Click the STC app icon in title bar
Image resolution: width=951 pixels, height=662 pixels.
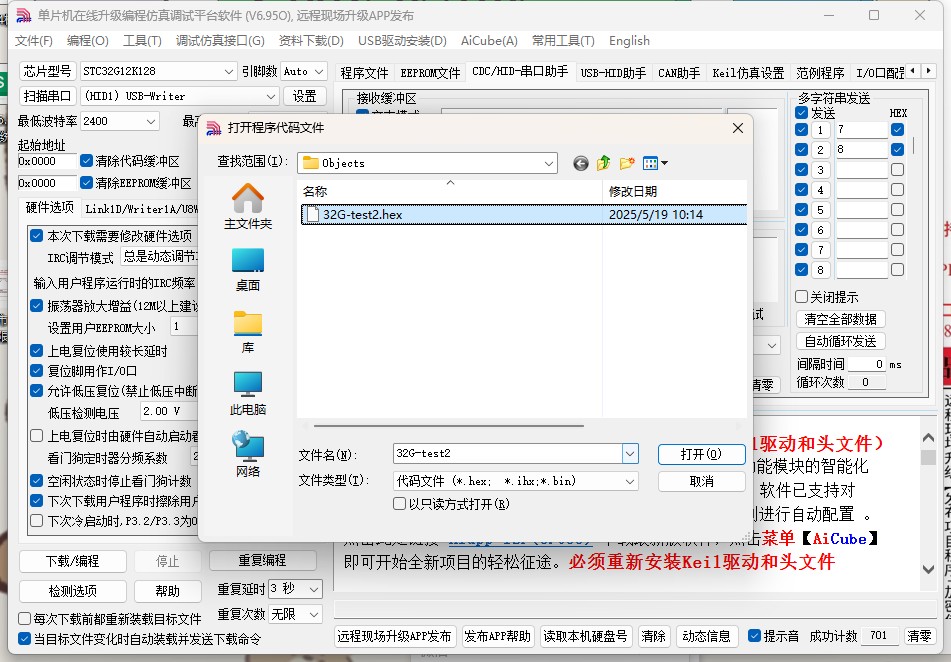pyautogui.click(x=23, y=15)
